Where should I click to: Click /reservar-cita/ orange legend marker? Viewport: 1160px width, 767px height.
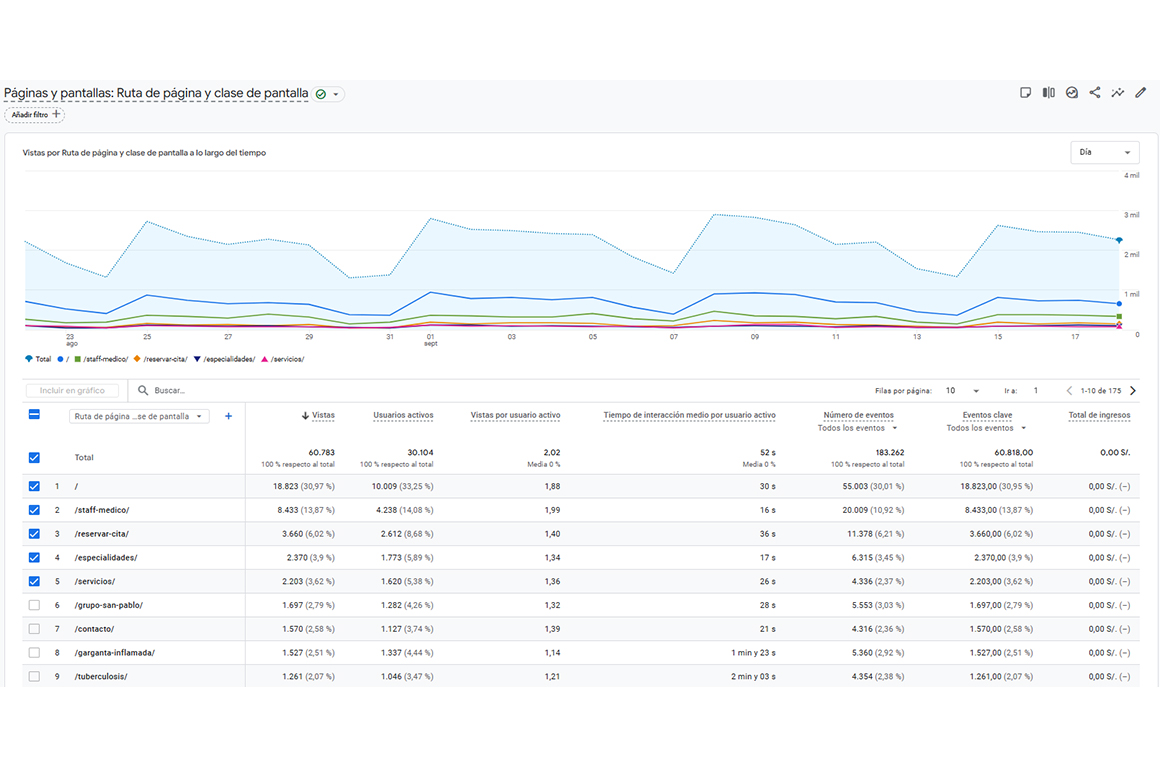[x=137, y=359]
